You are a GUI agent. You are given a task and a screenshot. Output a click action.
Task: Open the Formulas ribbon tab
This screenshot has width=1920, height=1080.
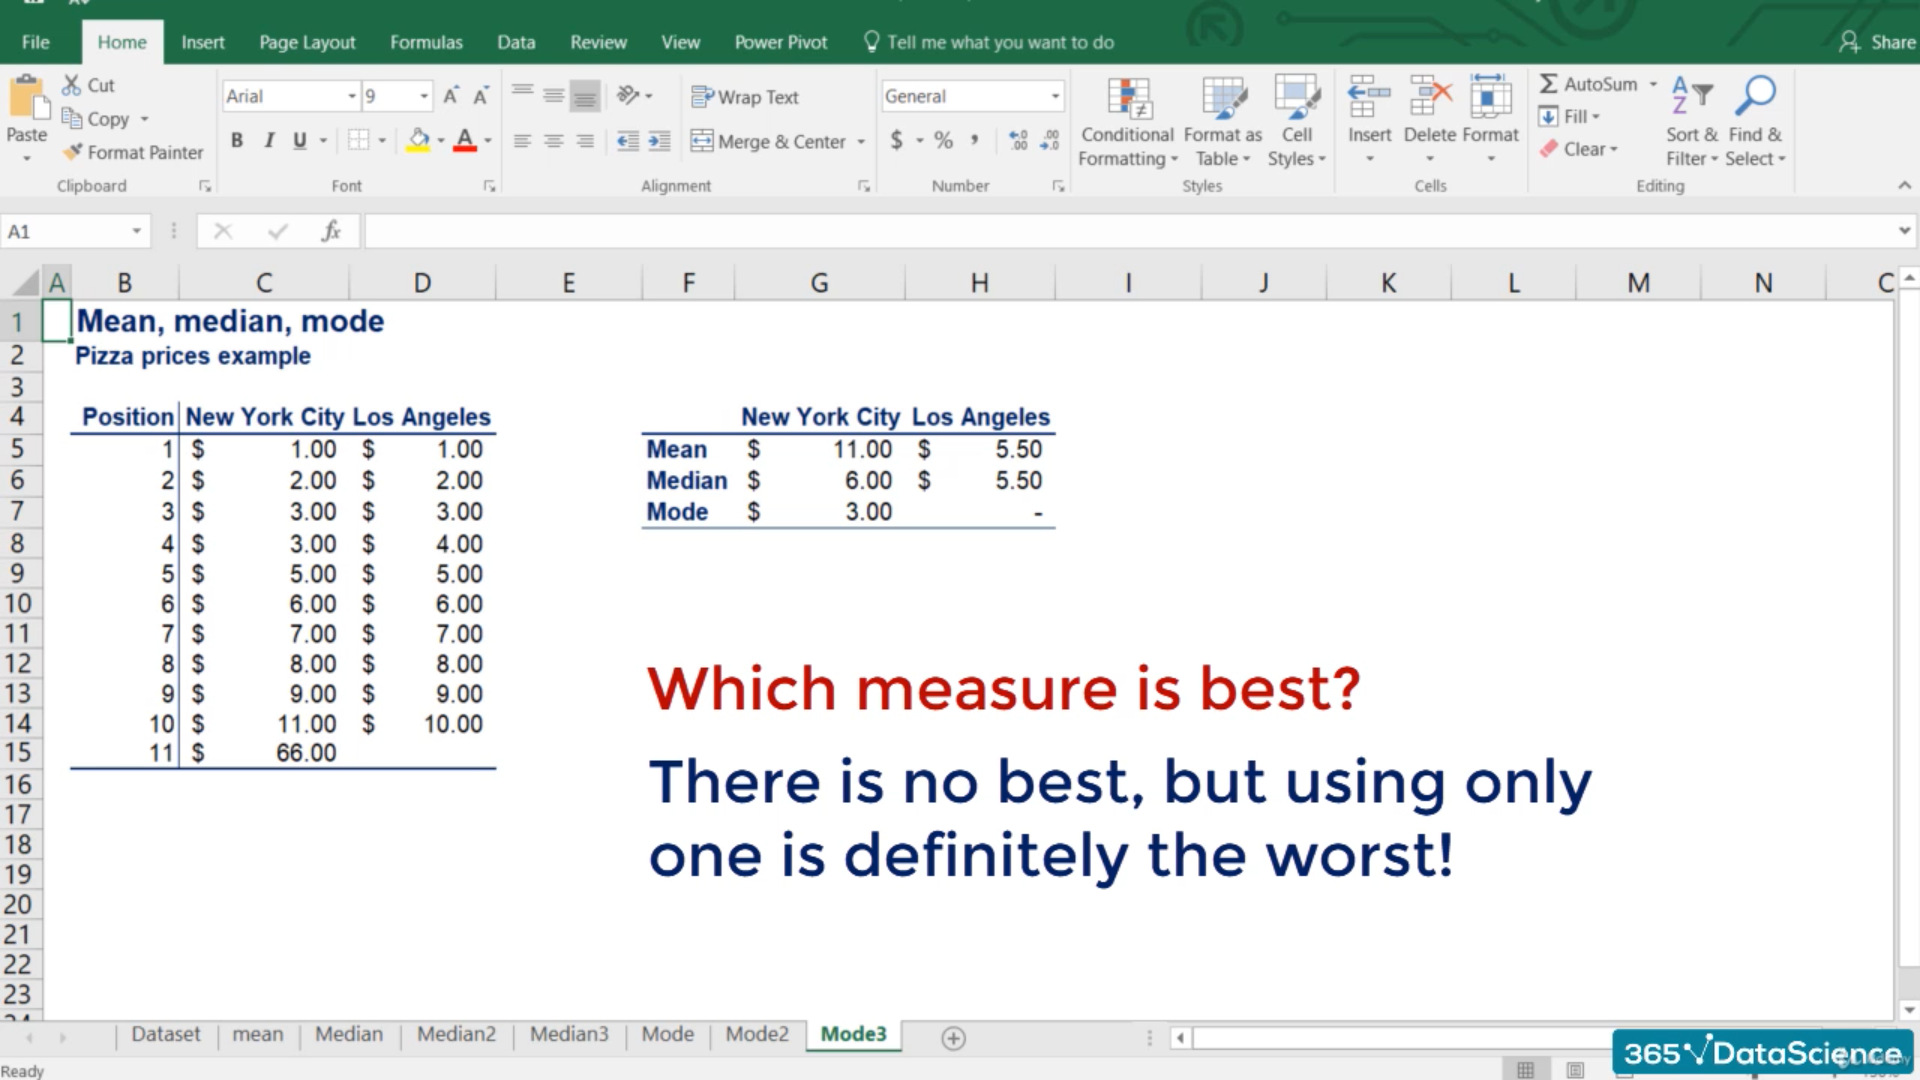coord(426,42)
